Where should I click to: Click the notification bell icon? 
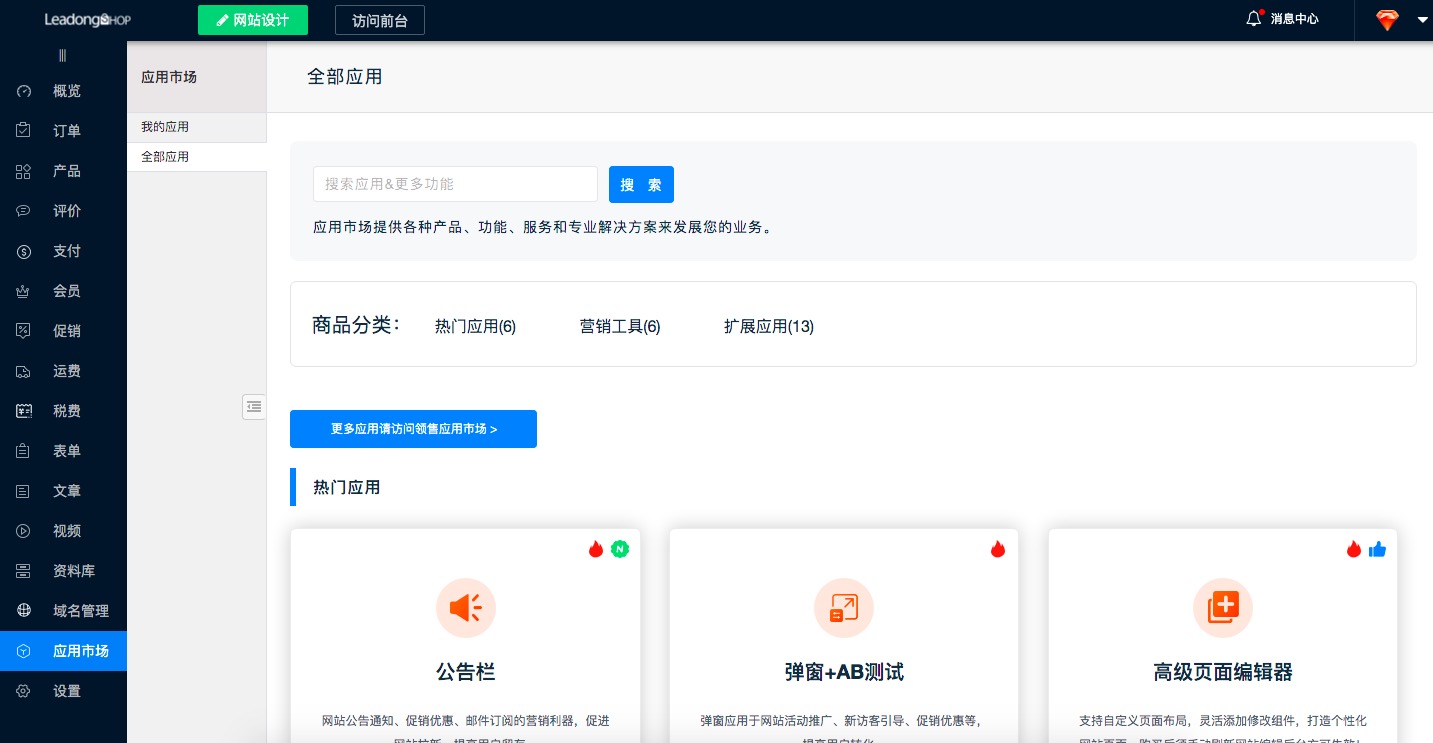coord(1254,19)
